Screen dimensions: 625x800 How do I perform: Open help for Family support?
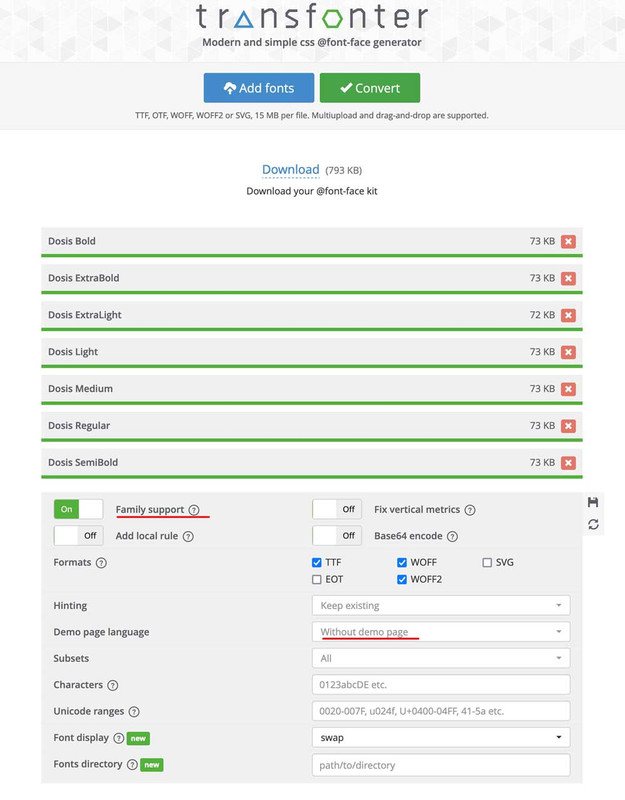[x=194, y=510]
